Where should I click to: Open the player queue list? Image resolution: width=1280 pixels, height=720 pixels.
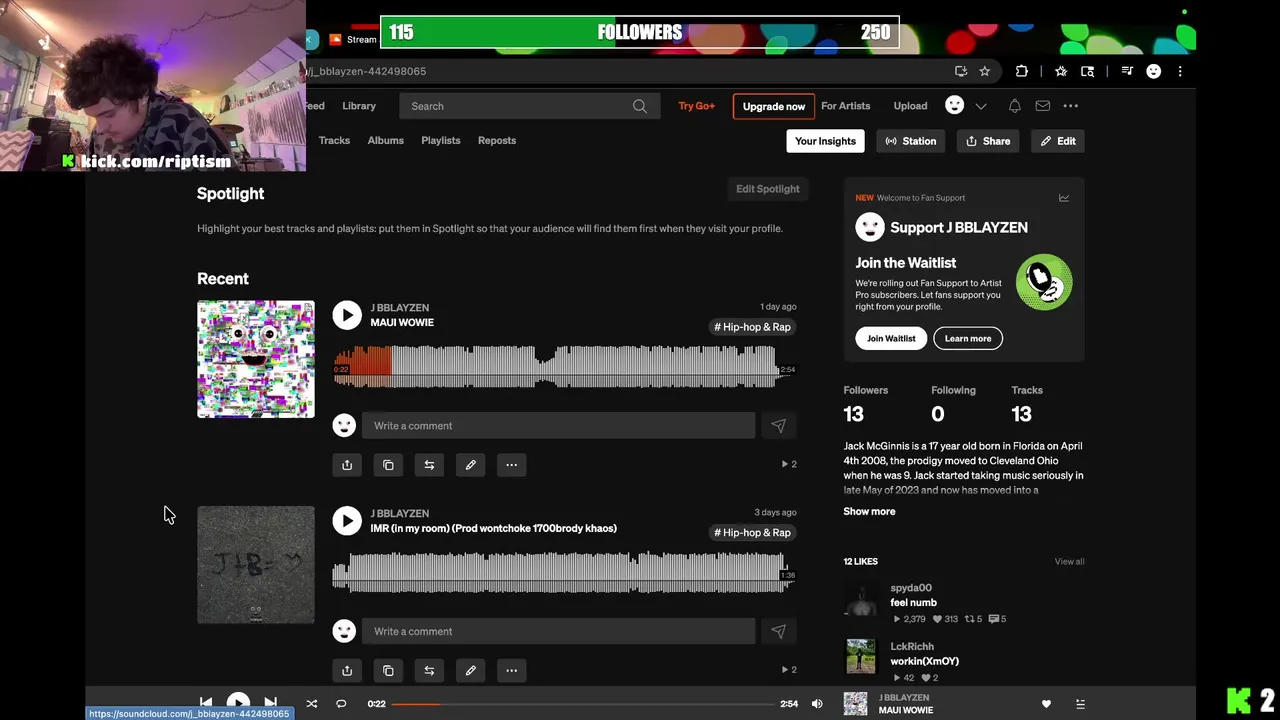point(1080,704)
